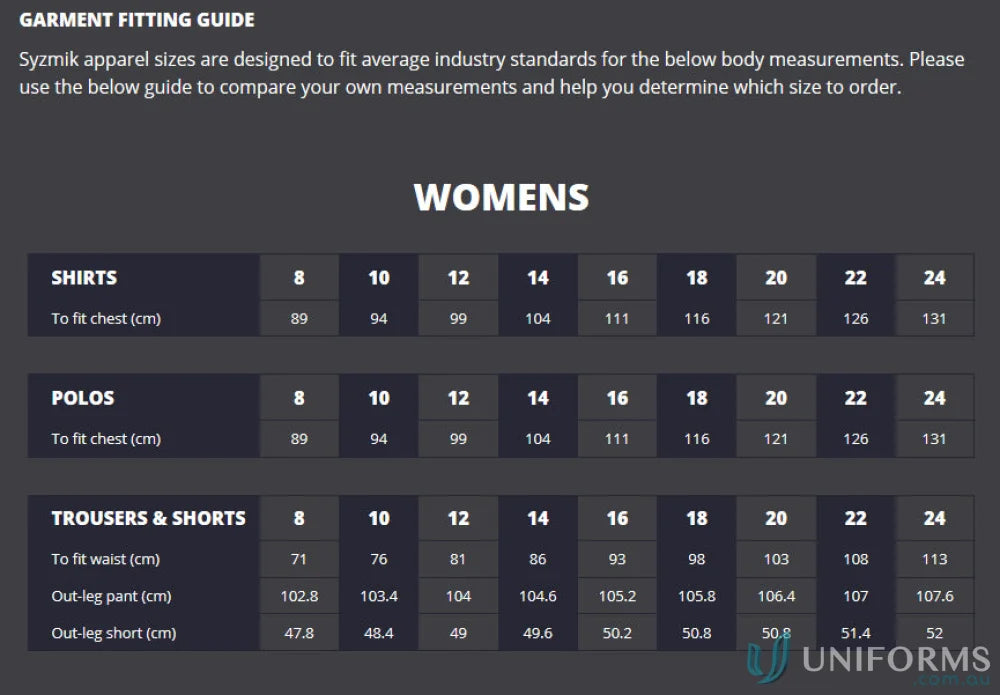Click the 52 out-leg short cell
This screenshot has width=1000, height=695.
click(x=935, y=633)
